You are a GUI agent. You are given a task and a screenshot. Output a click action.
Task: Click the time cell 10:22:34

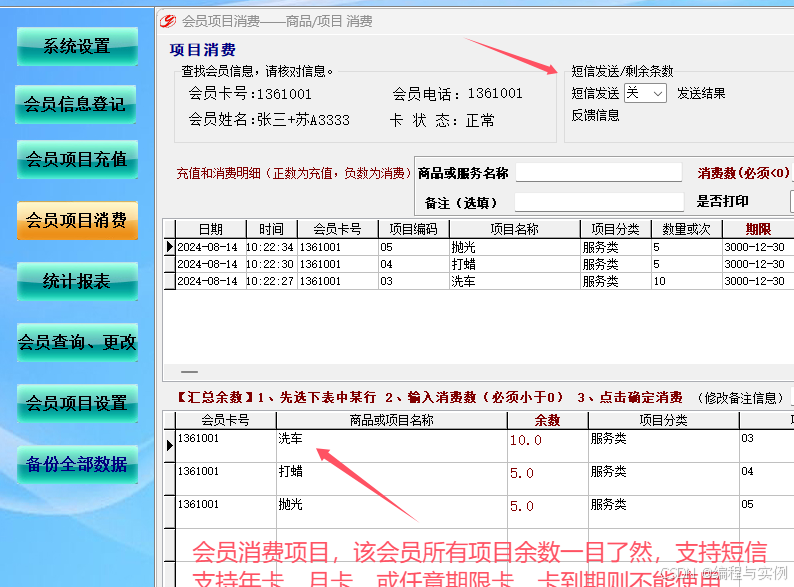[270, 247]
